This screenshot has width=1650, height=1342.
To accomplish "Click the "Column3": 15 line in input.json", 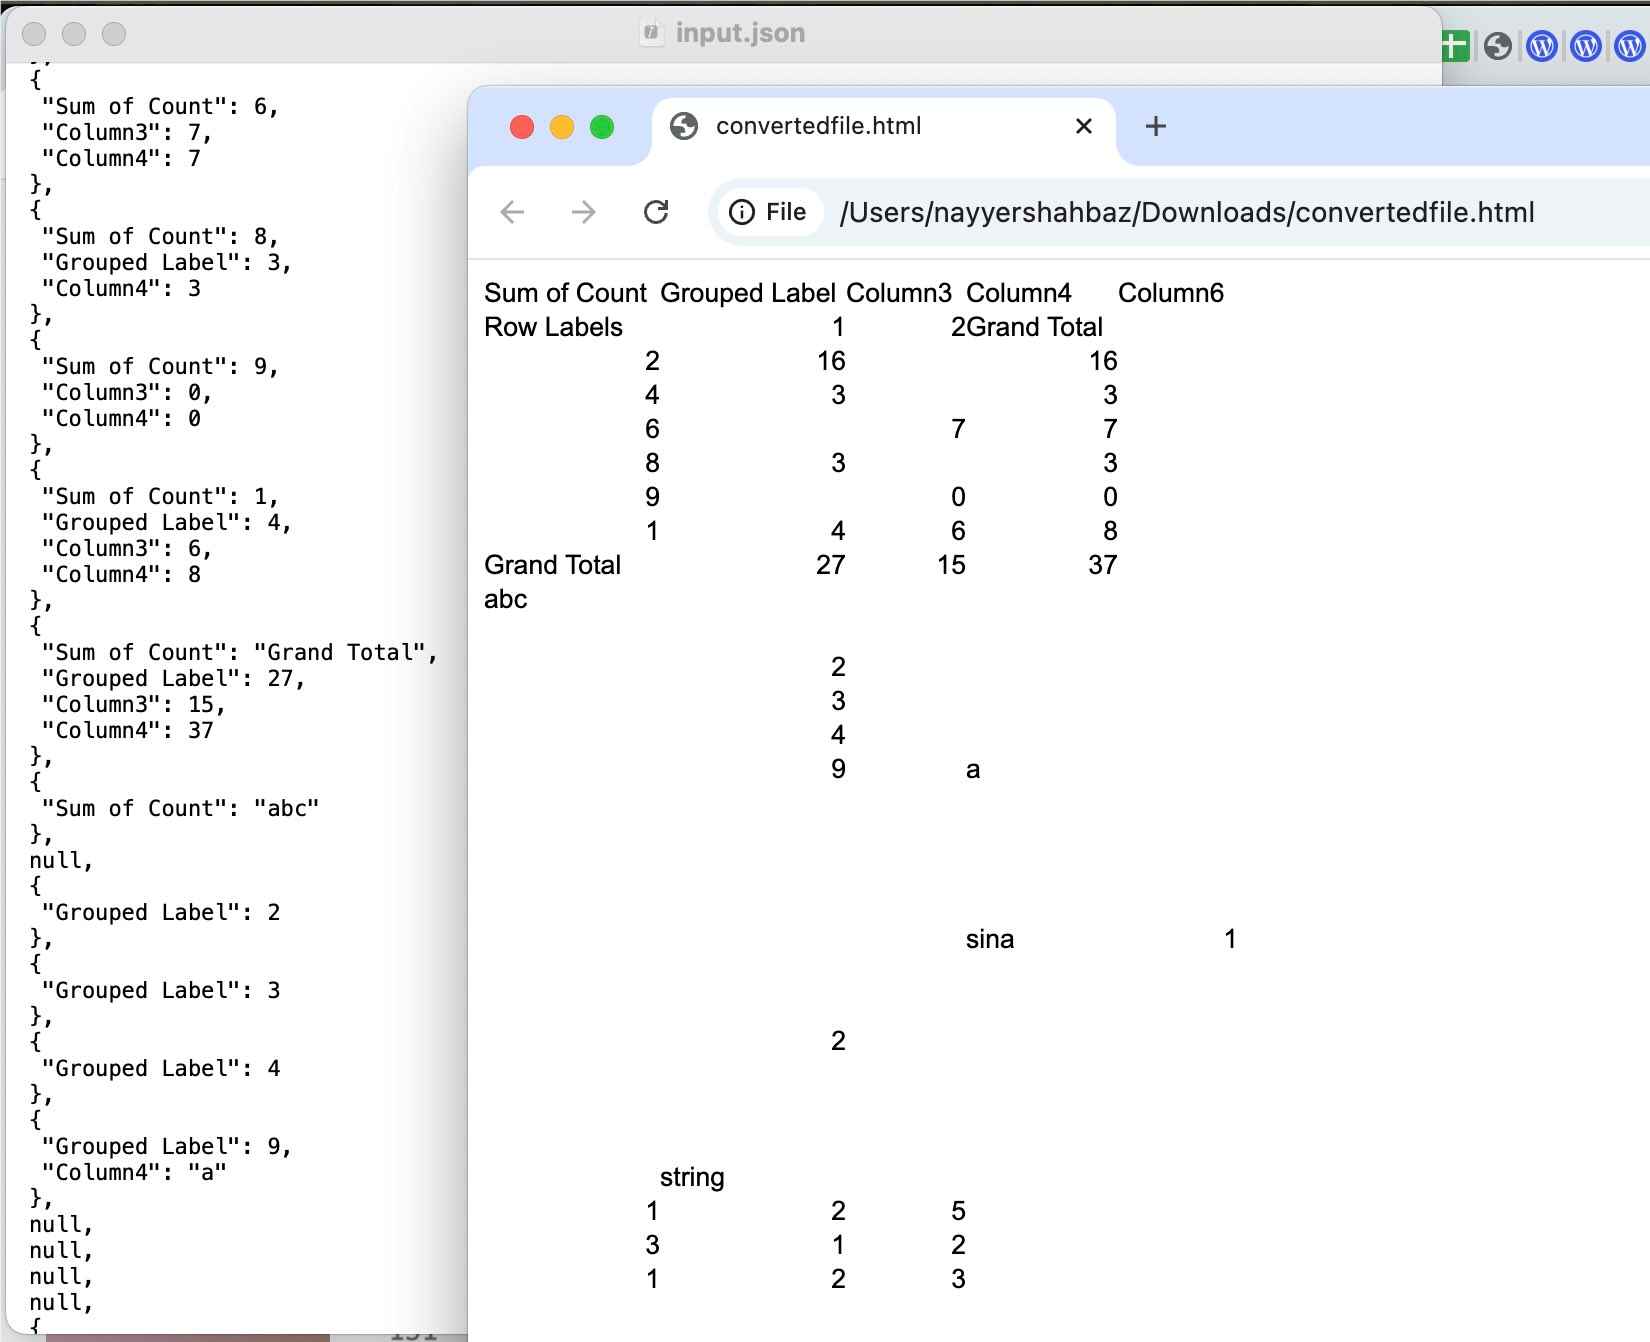I will point(134,705).
